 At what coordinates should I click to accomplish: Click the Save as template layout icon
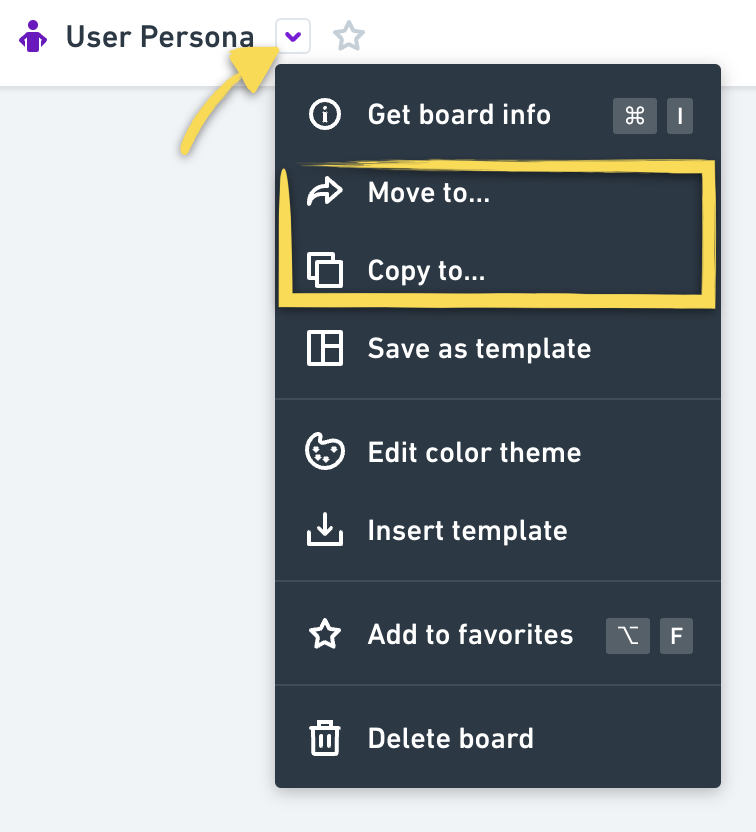click(x=325, y=348)
